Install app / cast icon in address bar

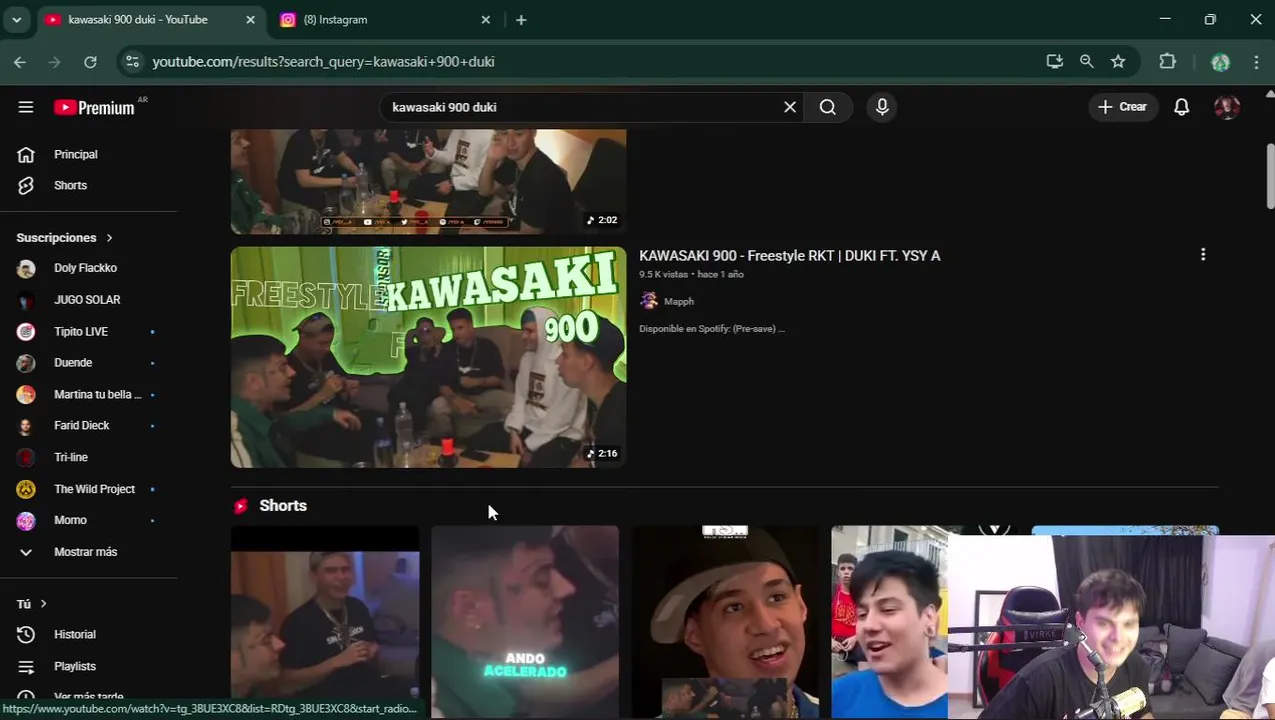(1055, 62)
